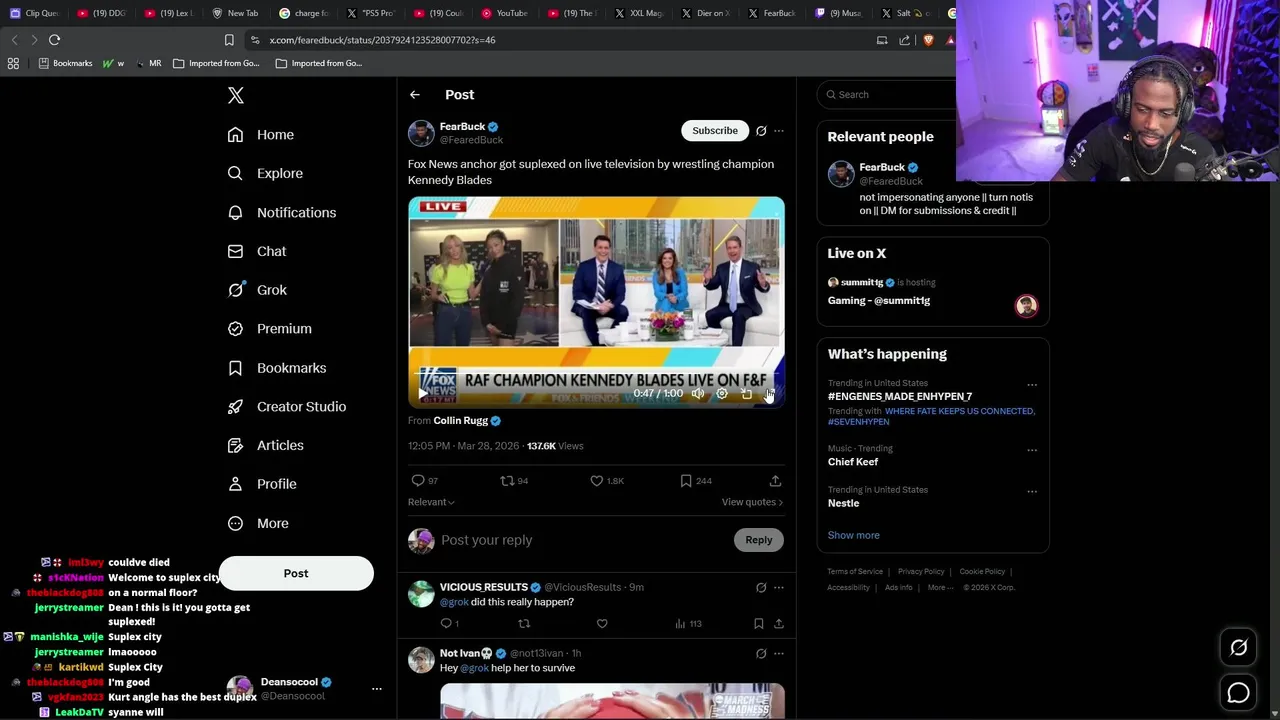Click the gray Reply button
This screenshot has width=1280, height=720.
(759, 540)
